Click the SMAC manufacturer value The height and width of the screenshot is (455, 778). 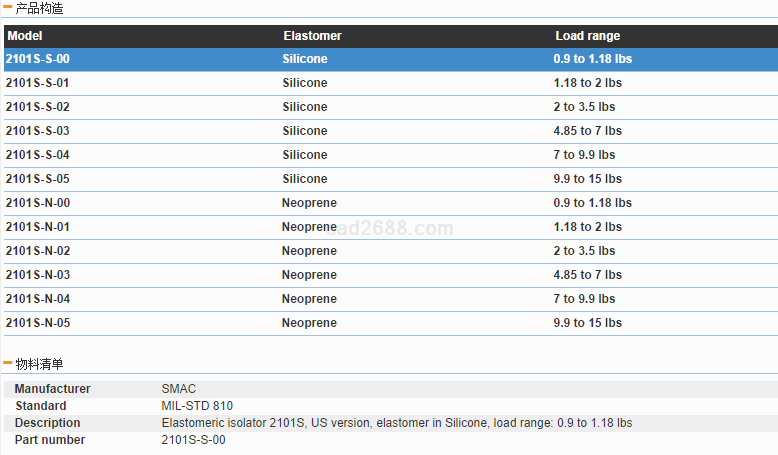[179, 389]
